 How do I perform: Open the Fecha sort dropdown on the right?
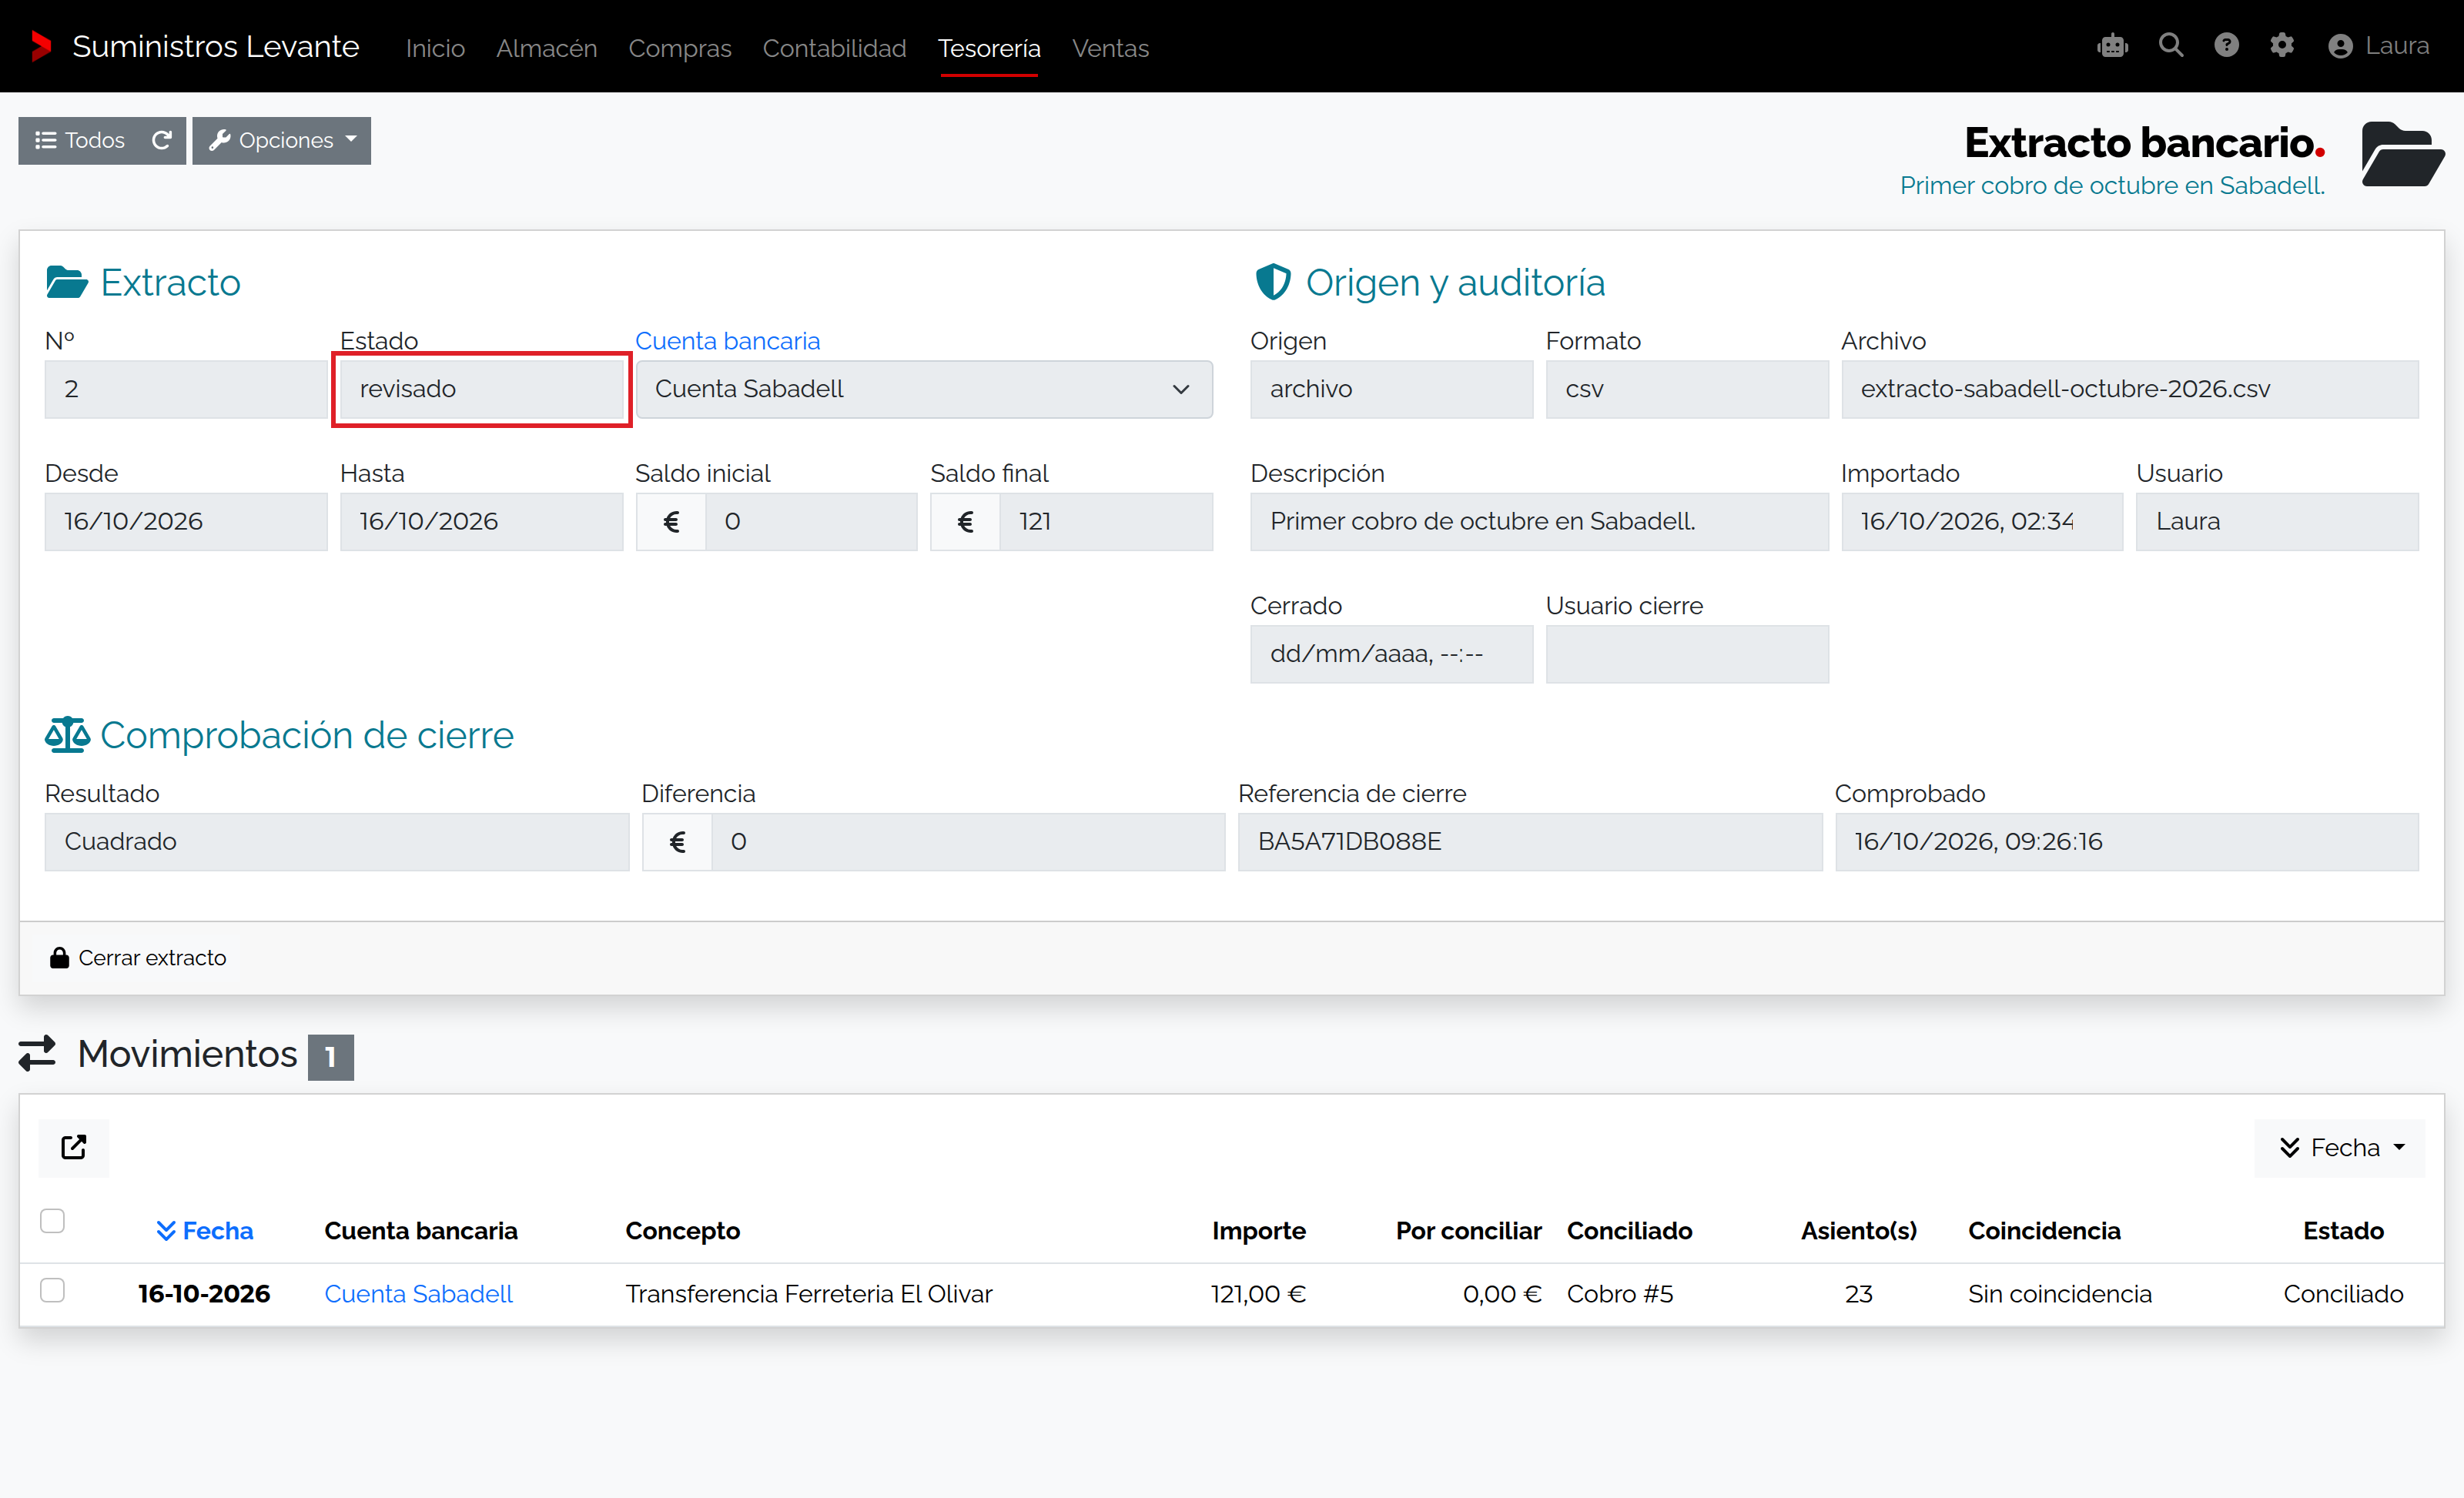tap(2340, 1147)
